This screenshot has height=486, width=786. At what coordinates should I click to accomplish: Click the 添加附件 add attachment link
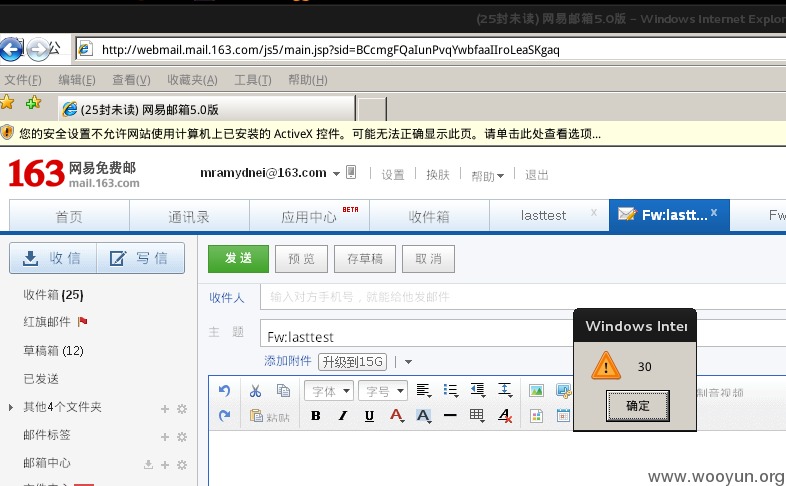coord(288,361)
